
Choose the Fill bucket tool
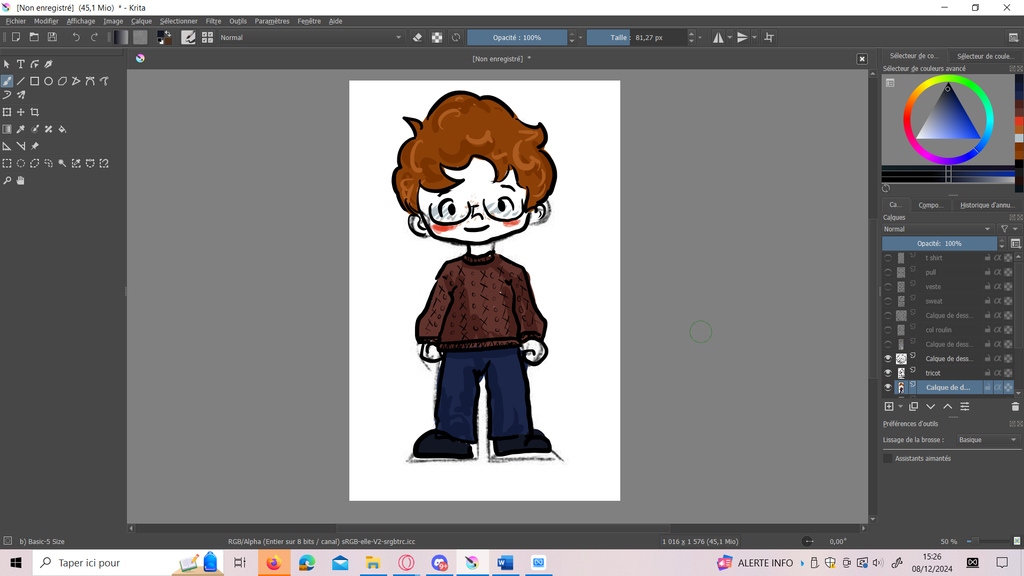pyautogui.click(x=62, y=129)
